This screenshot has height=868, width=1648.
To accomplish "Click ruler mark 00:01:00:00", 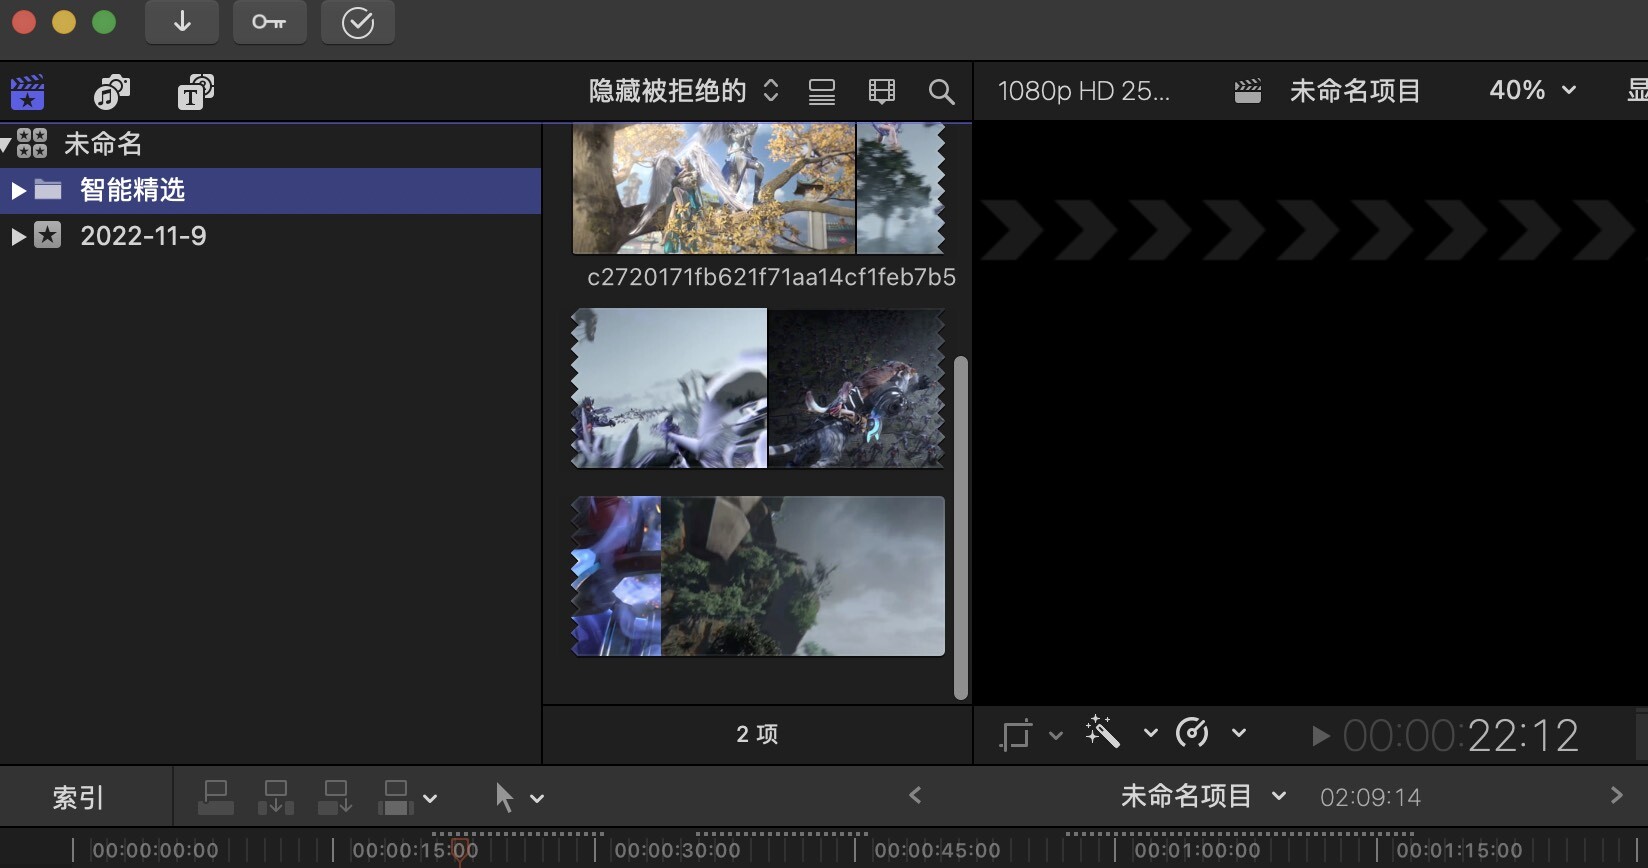I will (x=1197, y=851).
